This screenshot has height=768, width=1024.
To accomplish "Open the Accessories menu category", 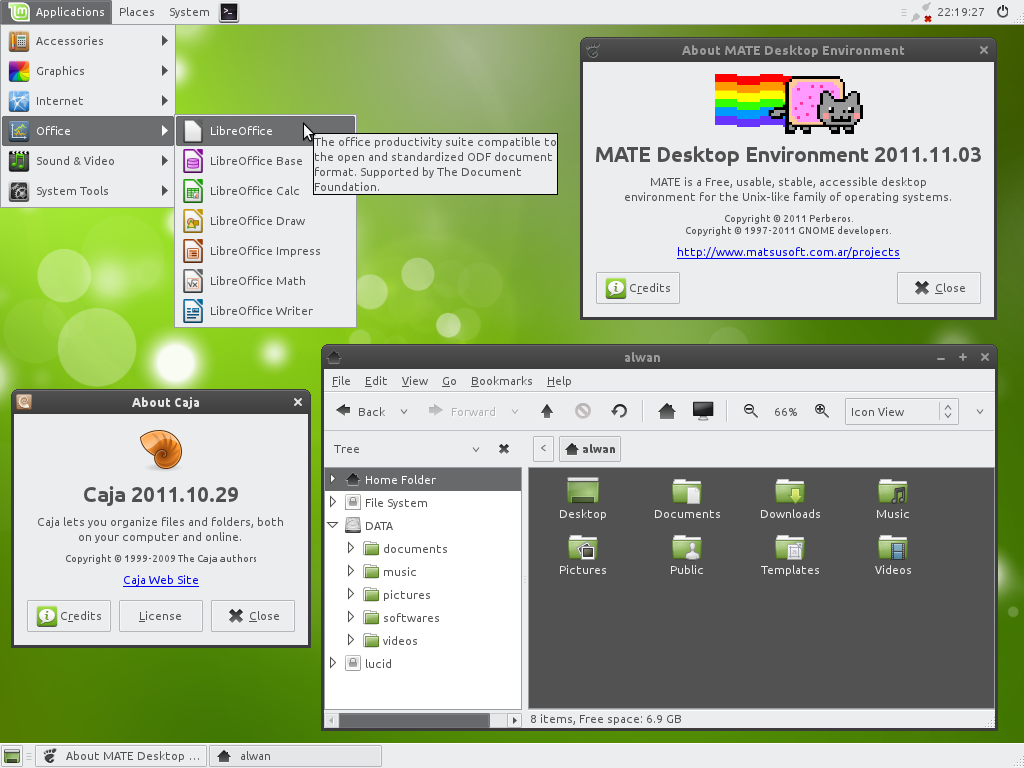I will click(88, 40).
